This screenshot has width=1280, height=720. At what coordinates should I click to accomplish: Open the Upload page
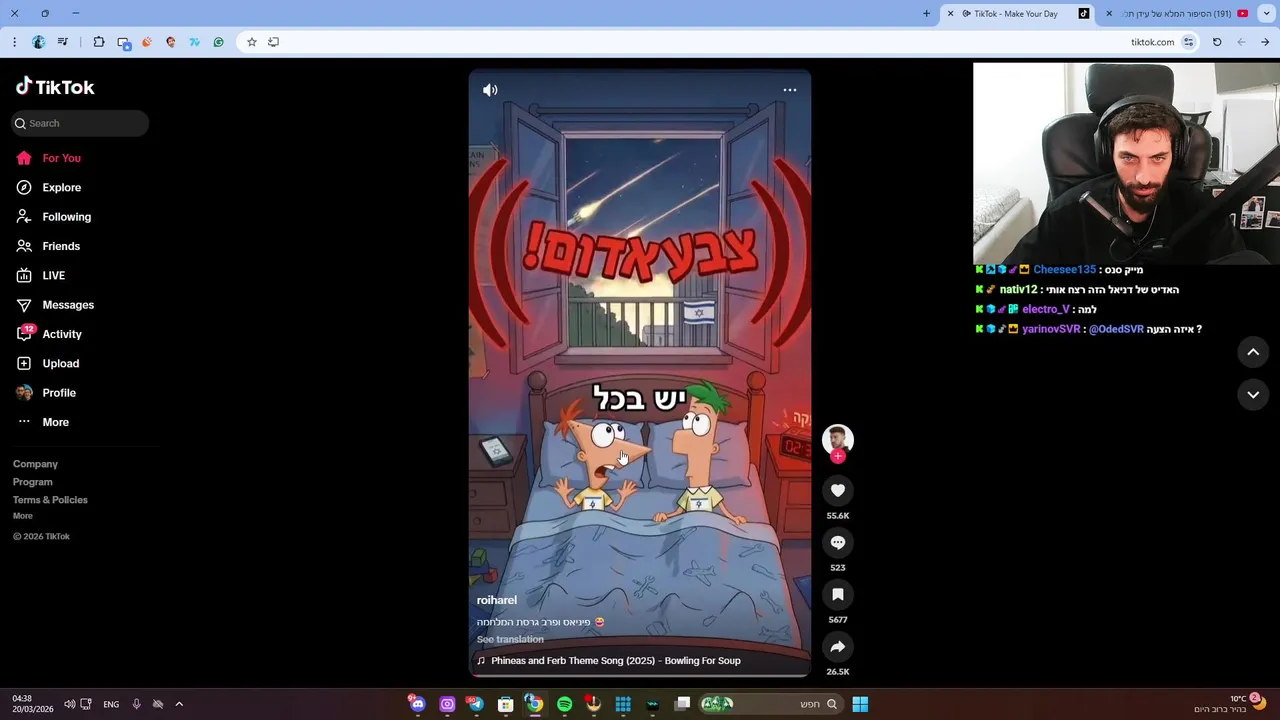point(60,363)
